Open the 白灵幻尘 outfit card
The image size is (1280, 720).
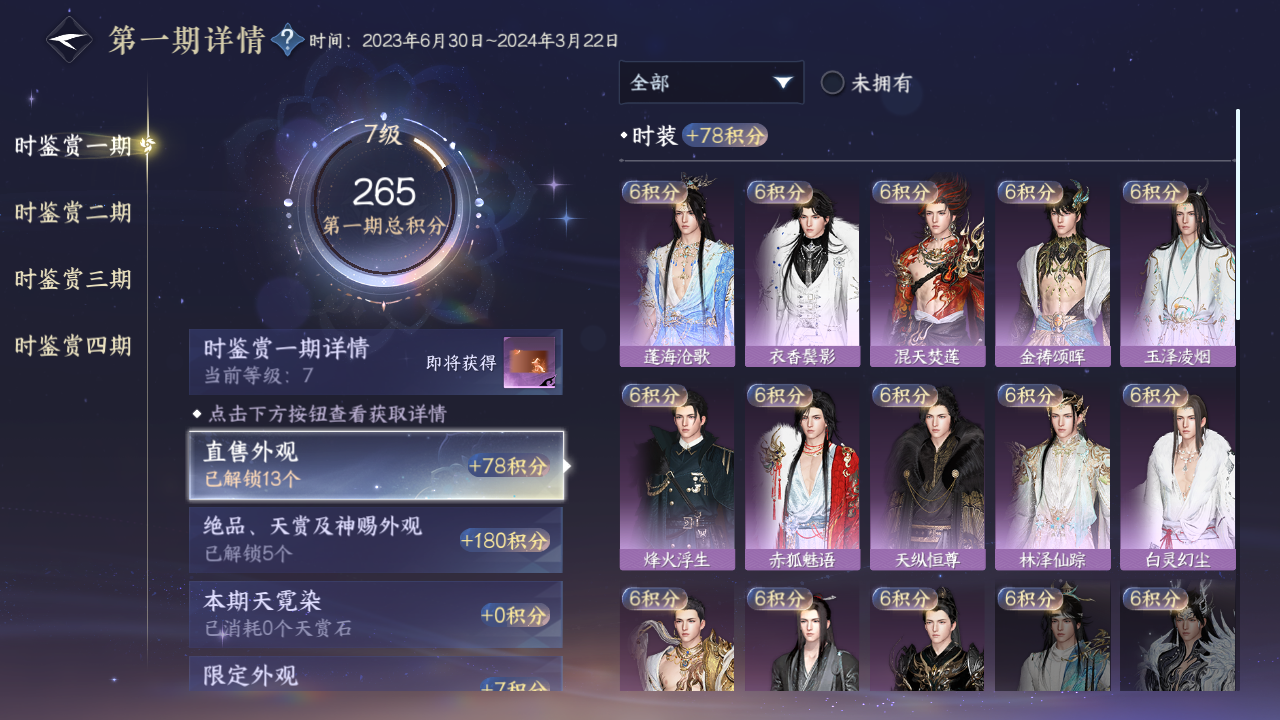coord(1177,477)
